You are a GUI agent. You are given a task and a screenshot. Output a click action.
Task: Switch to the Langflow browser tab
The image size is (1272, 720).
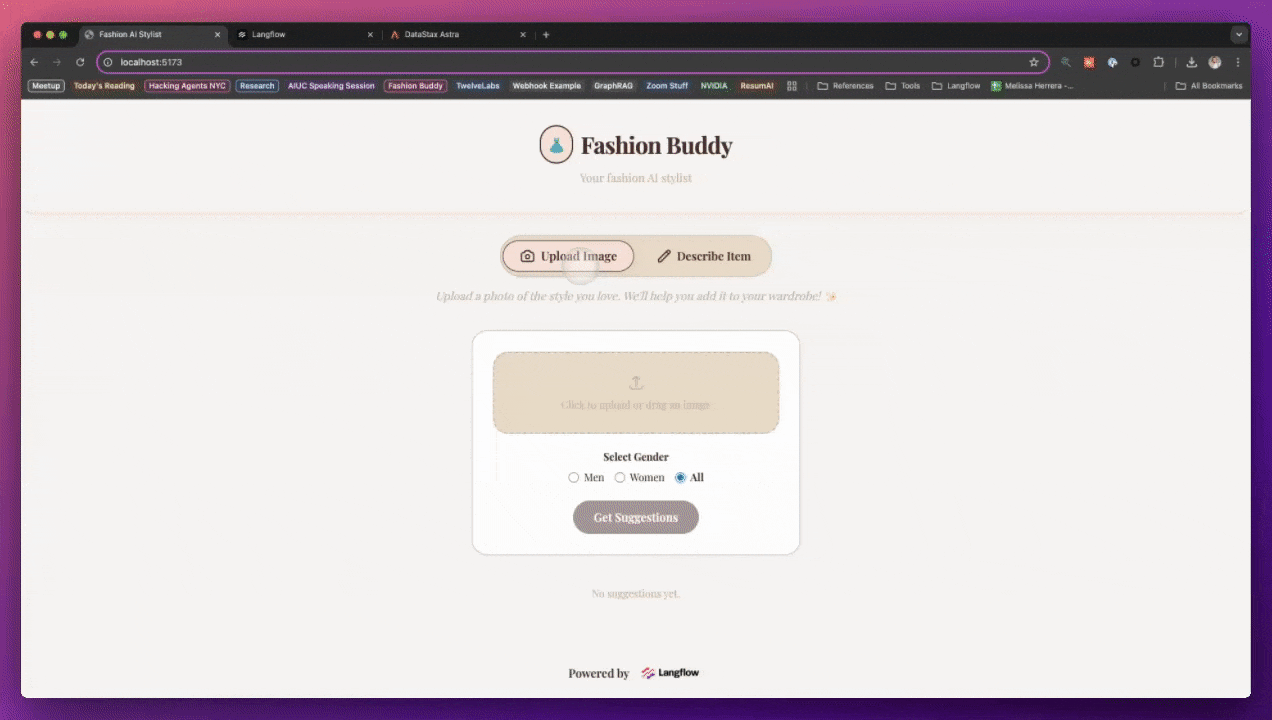pyautogui.click(x=268, y=34)
